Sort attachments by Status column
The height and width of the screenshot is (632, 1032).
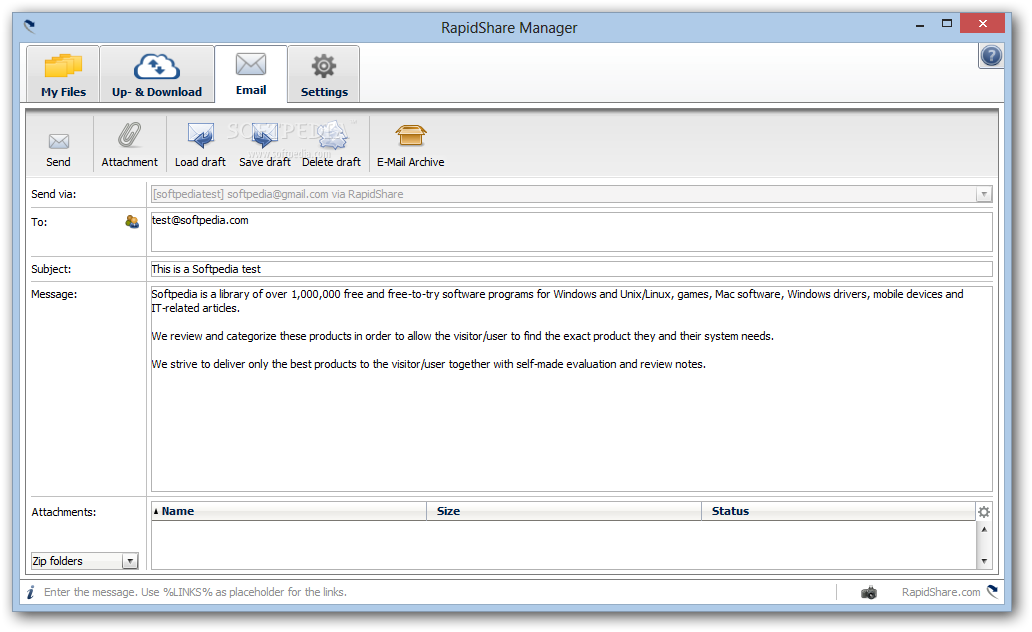tap(838, 511)
